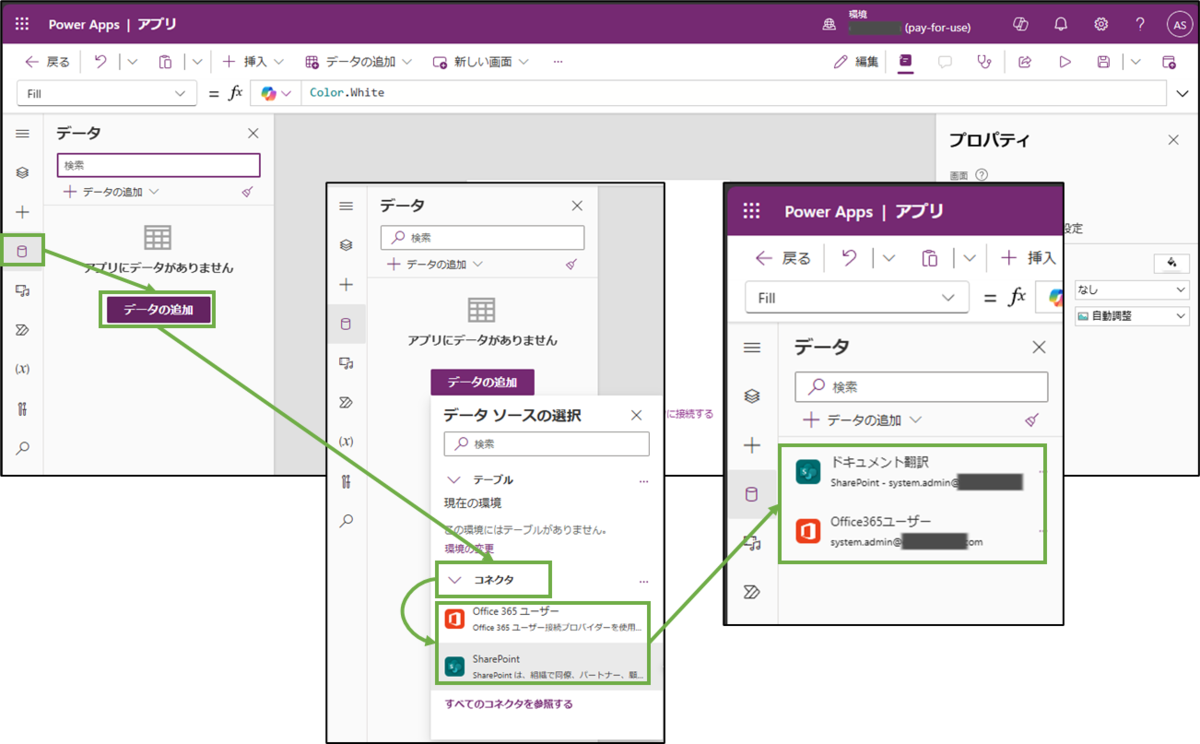
Task: Open the help question mark in the header
Action: click(1140, 24)
